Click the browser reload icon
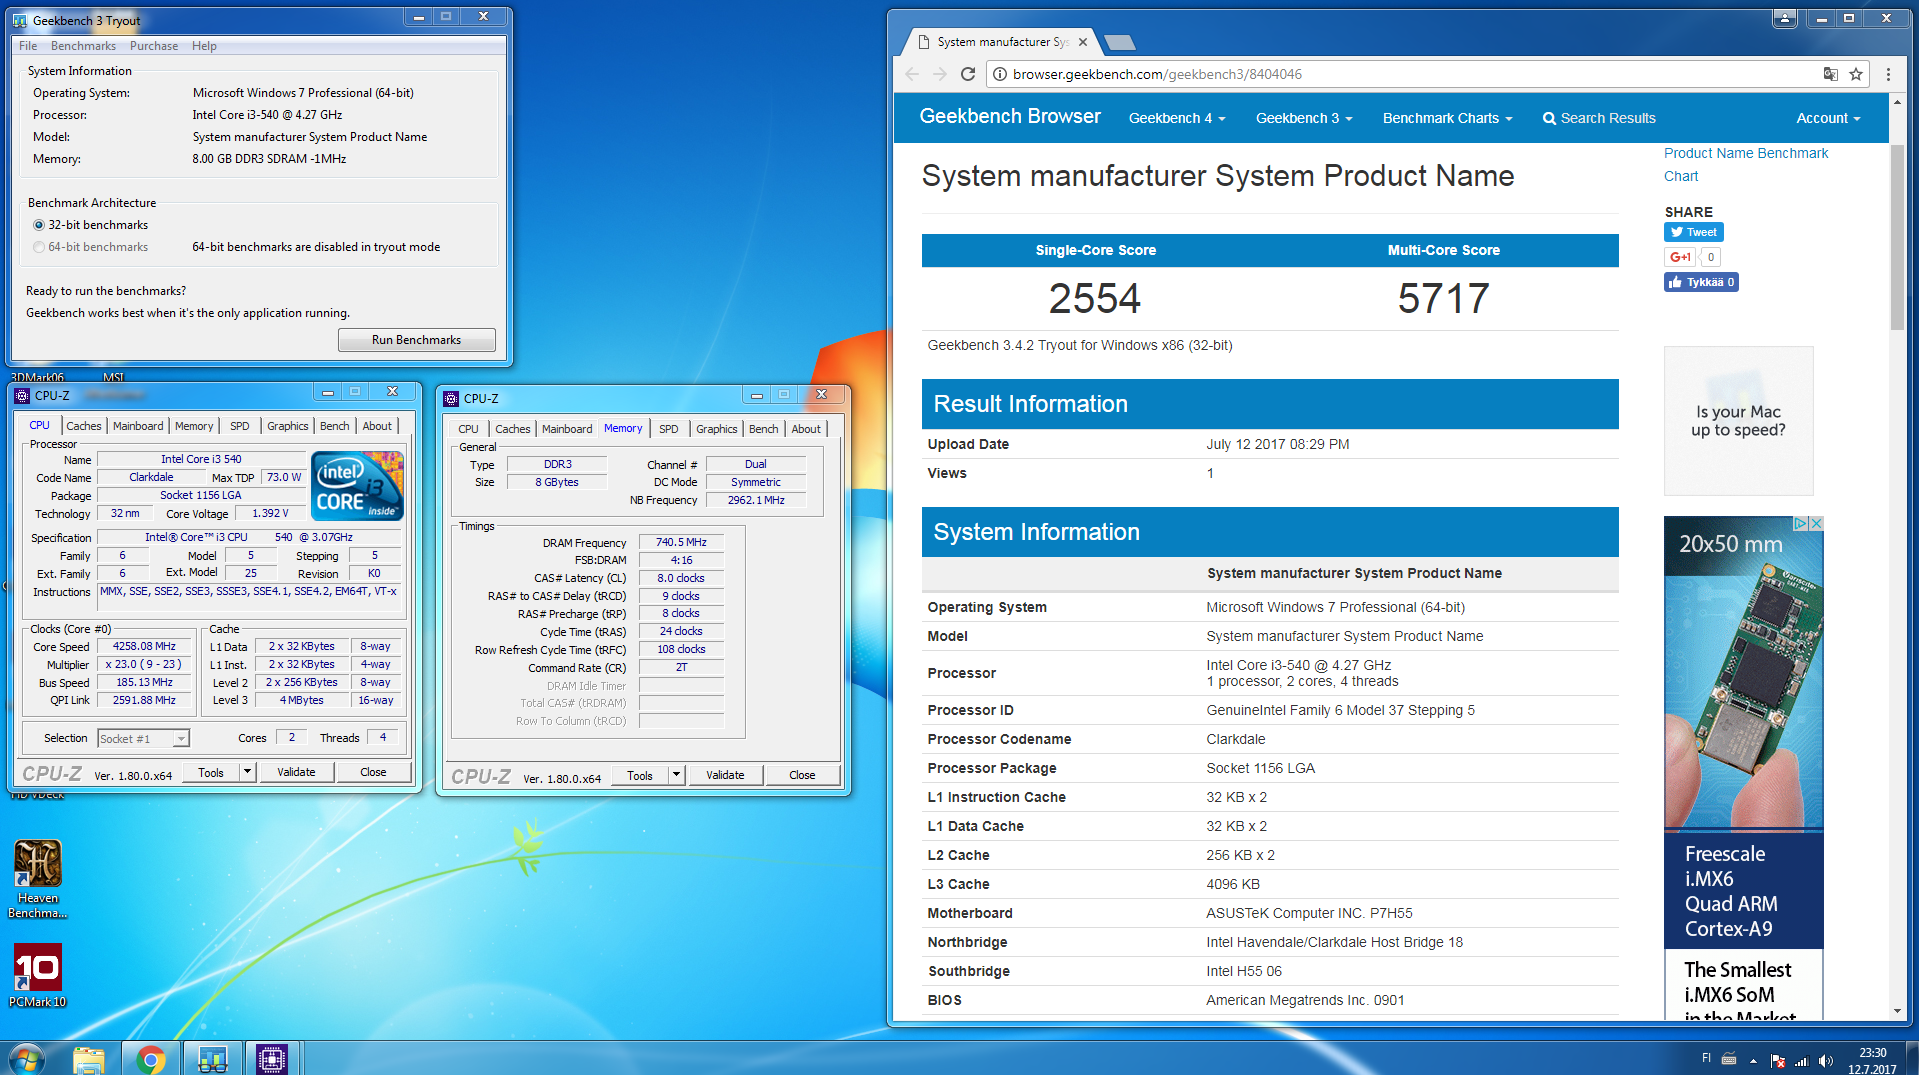Screen dimensions: 1919x1075 point(967,74)
